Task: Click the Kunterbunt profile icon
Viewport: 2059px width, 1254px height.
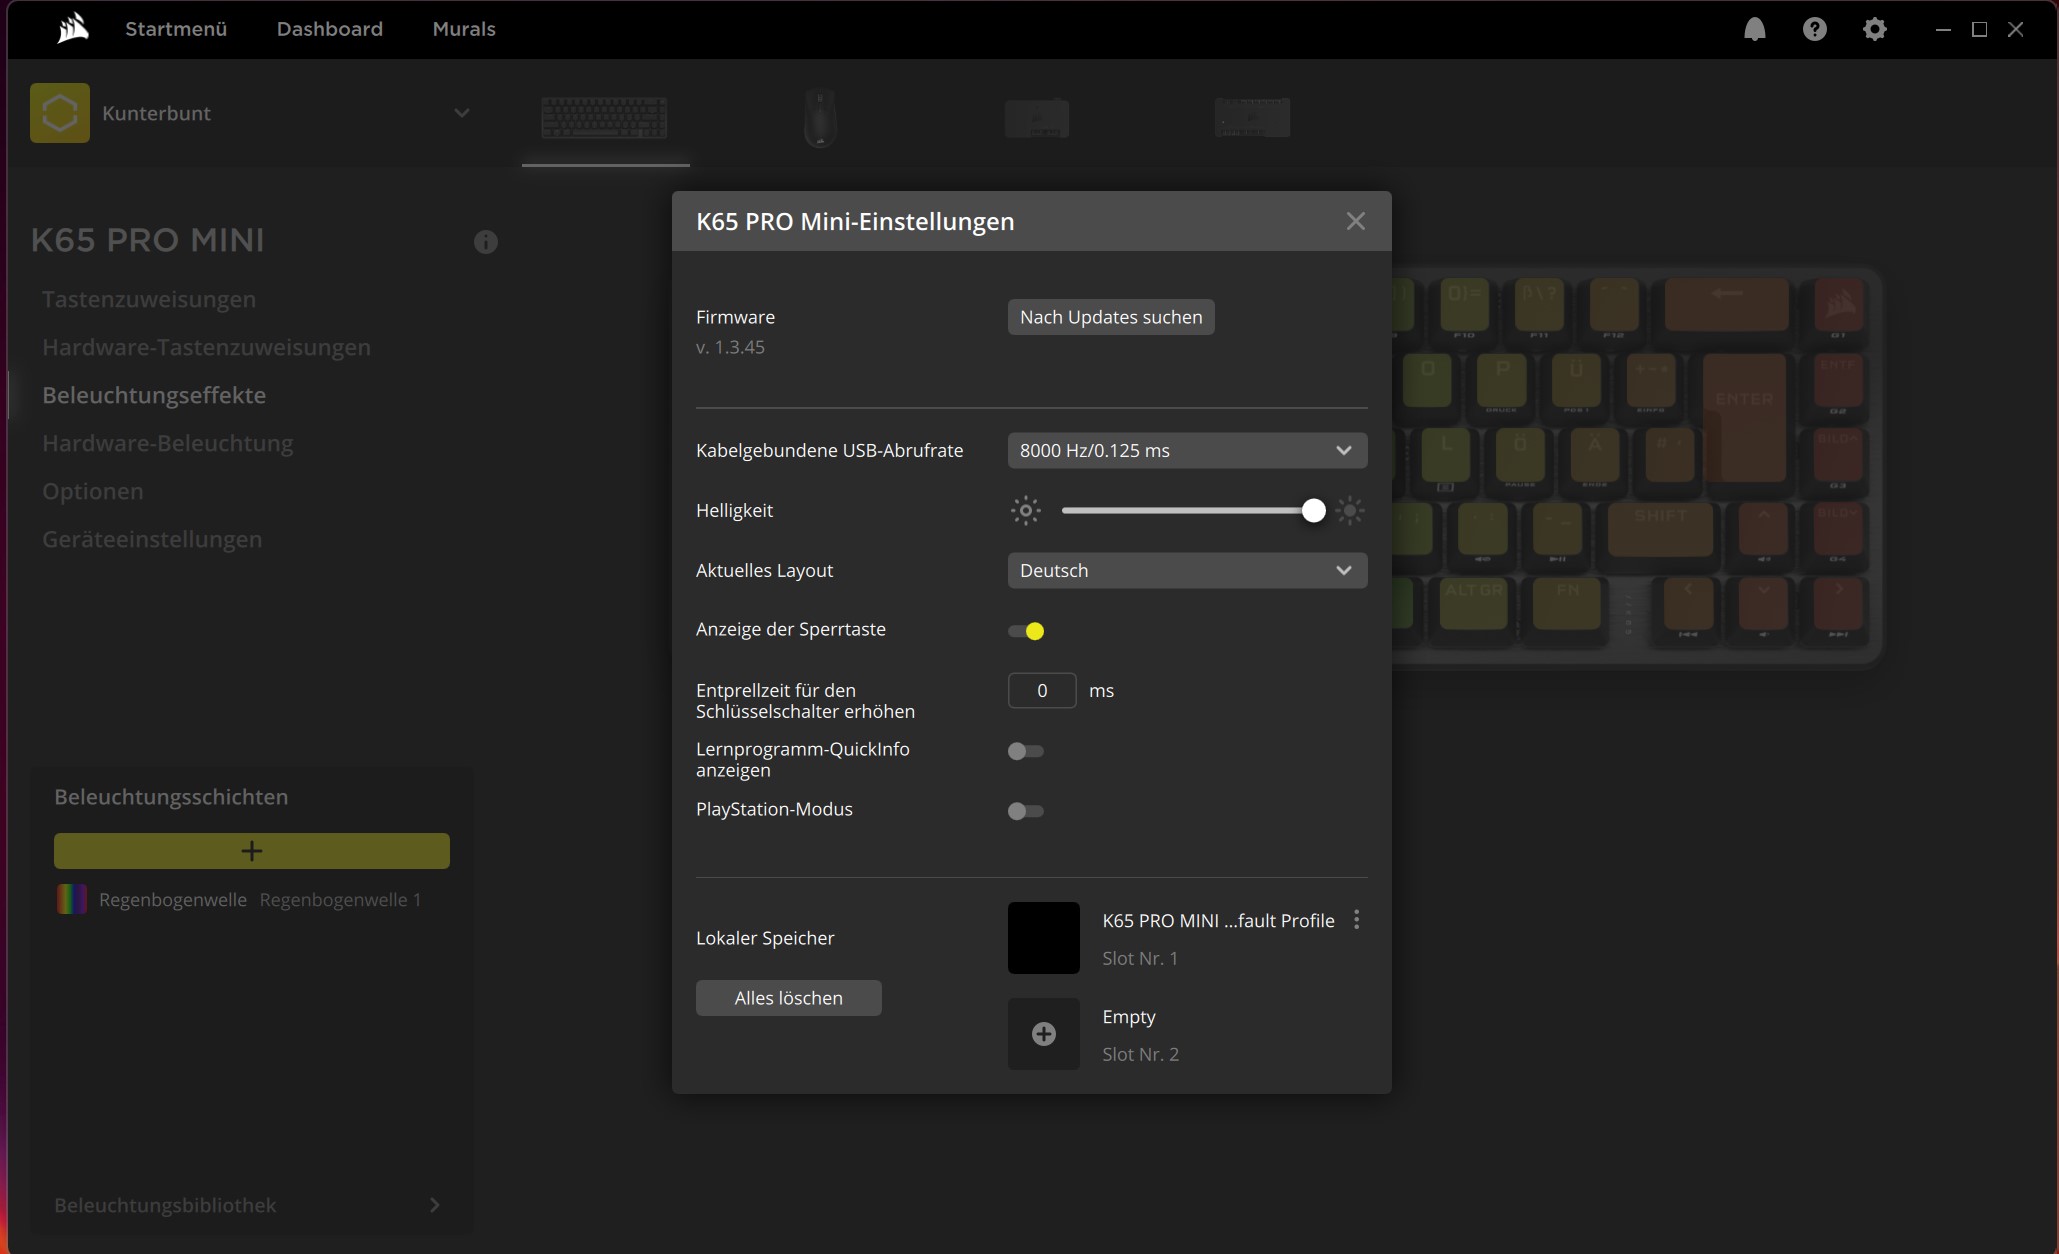Action: [60, 113]
